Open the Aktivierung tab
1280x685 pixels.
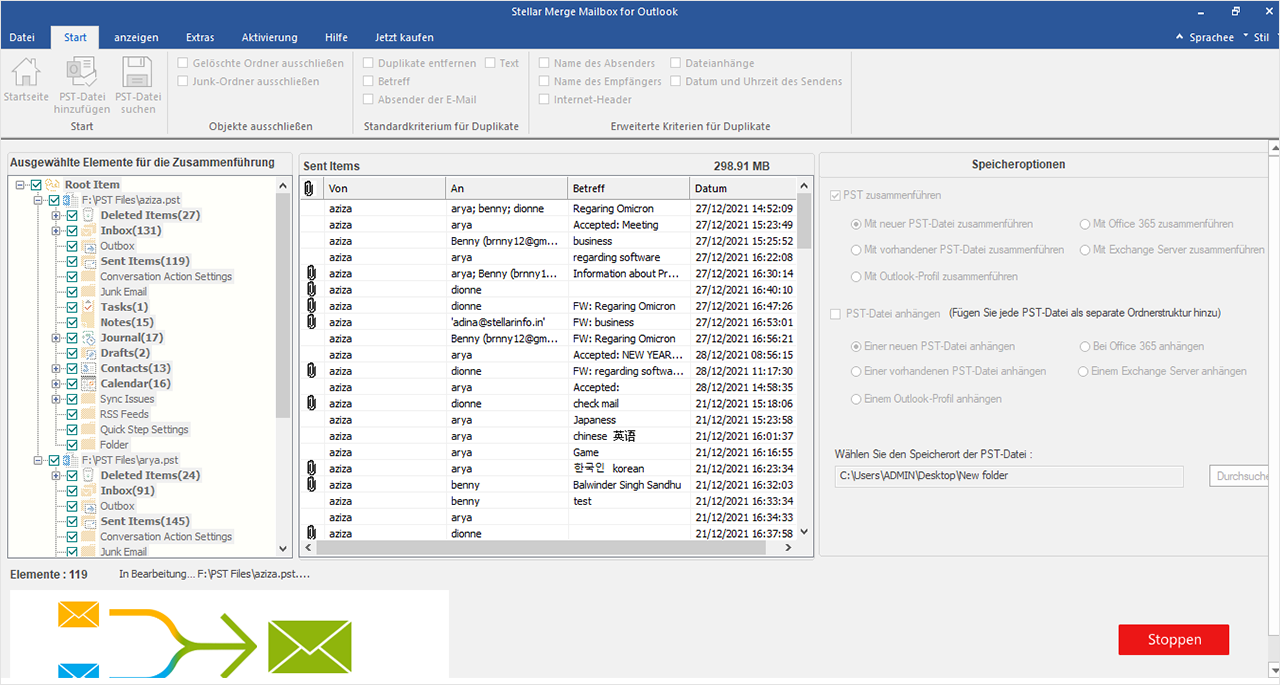tap(270, 37)
